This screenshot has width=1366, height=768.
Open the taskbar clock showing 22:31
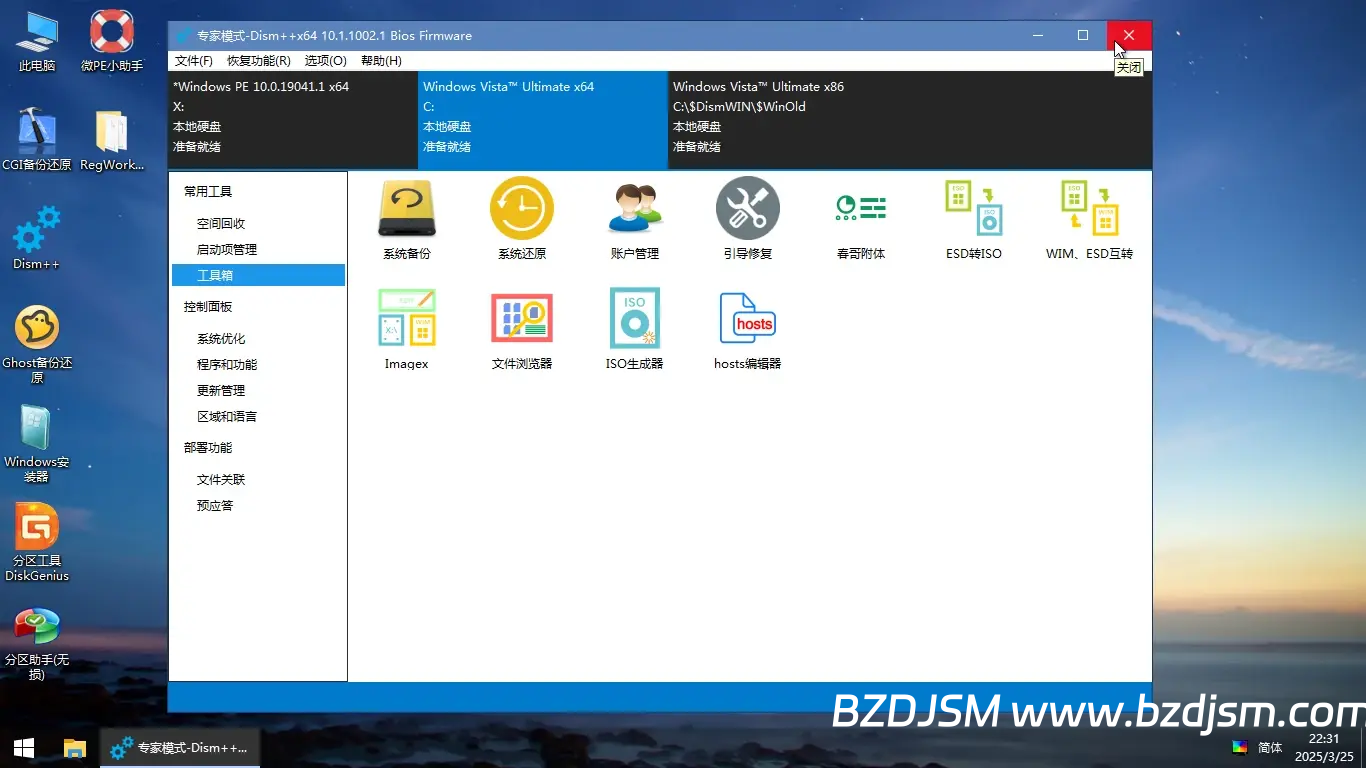coord(1324,748)
